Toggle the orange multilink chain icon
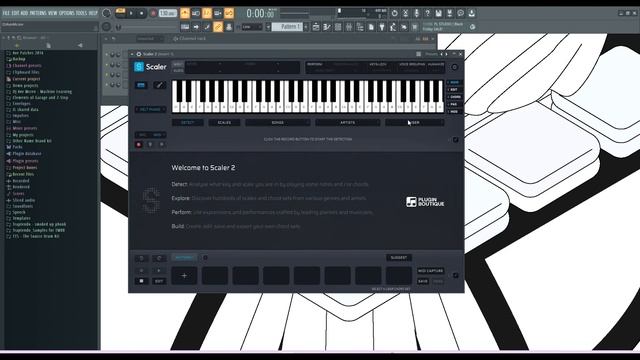The image size is (640, 360). coord(218,27)
